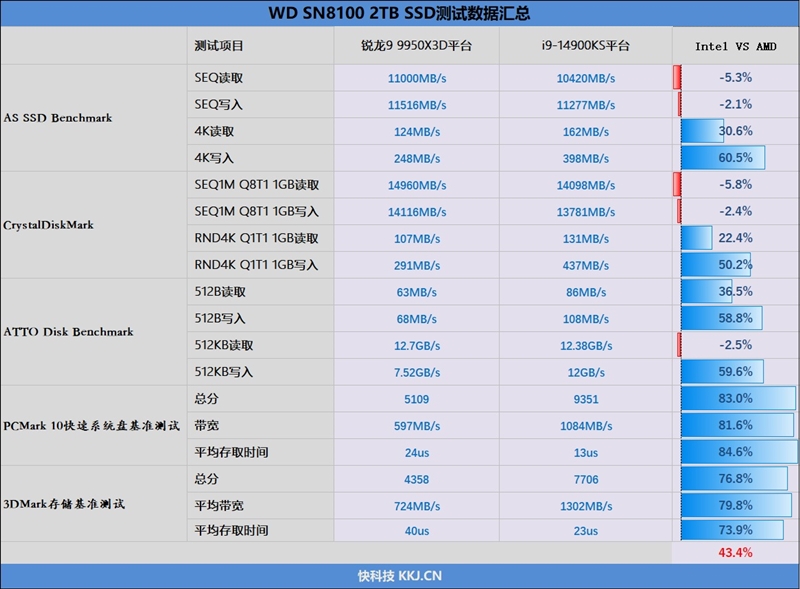This screenshot has width=800, height=589.
Task: Select the '4K读取' row label
Action: [x=214, y=131]
